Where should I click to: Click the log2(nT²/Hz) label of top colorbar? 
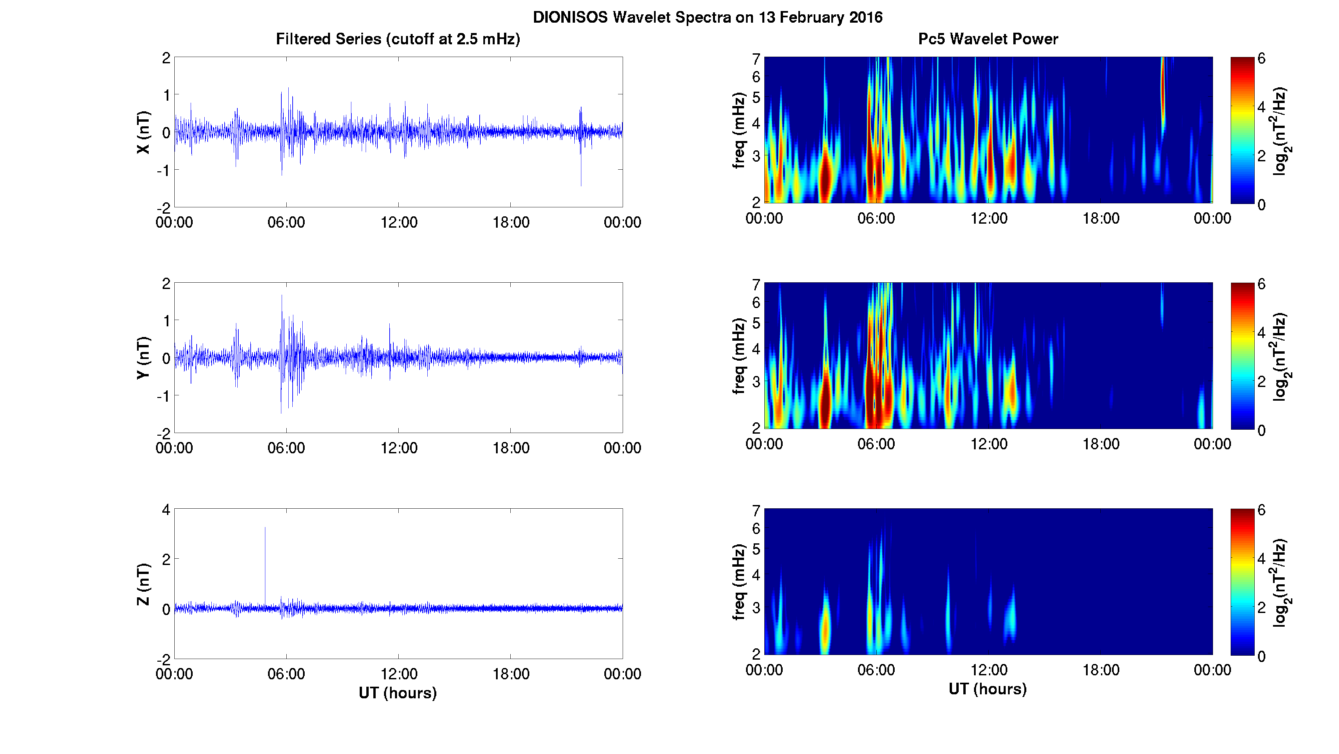click(x=1283, y=131)
